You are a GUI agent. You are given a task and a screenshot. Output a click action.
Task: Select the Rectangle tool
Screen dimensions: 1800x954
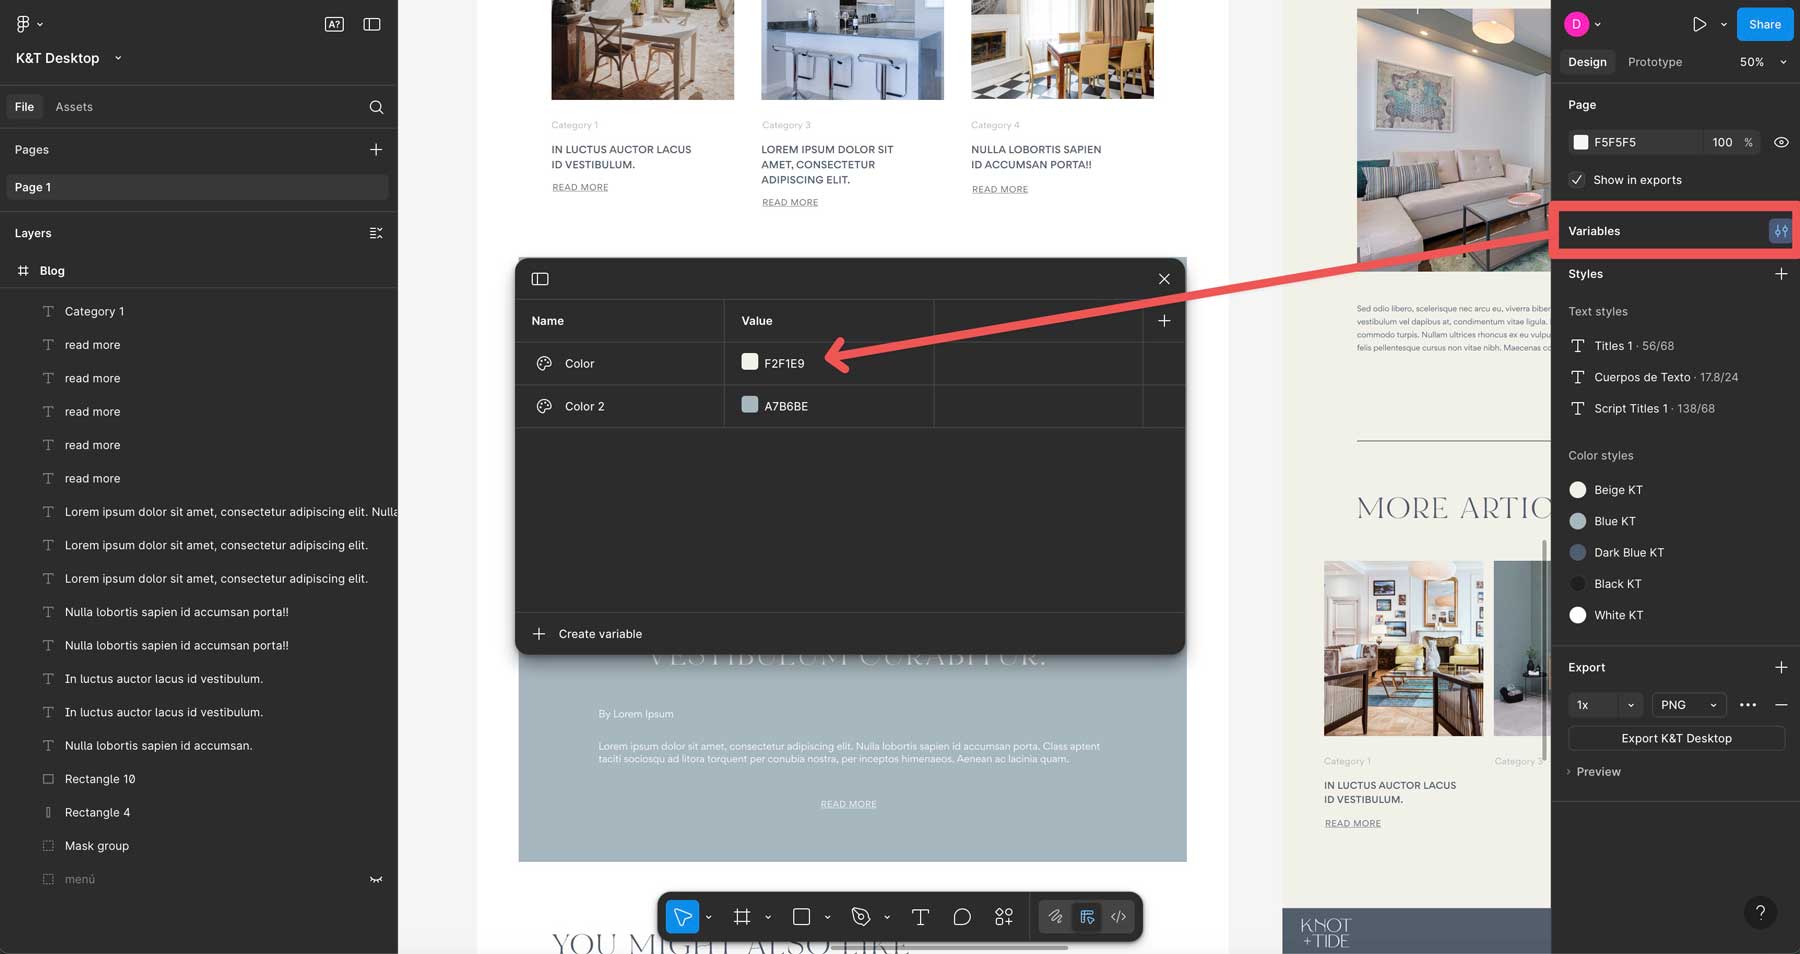[801, 916]
